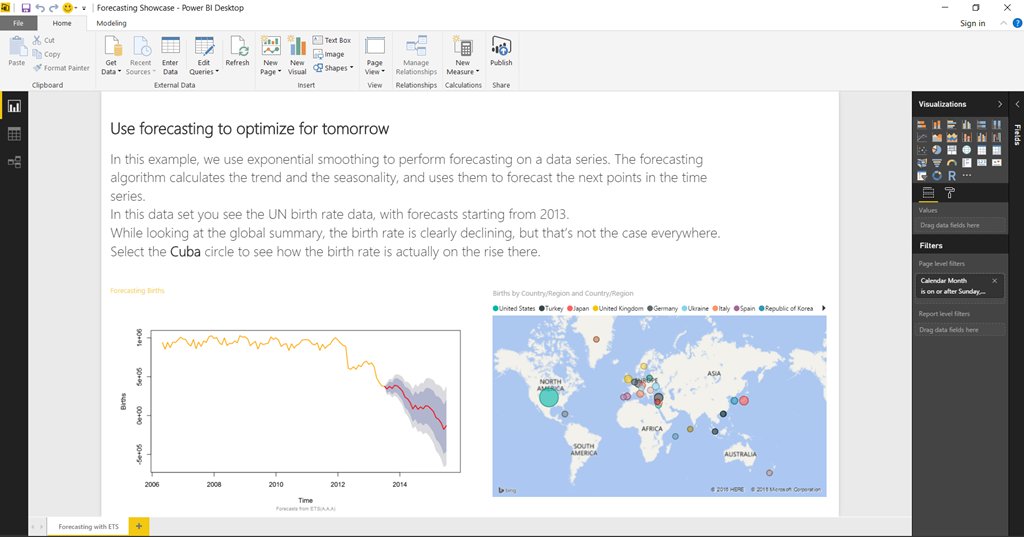Switch to the Modeling ribbon tab

click(112, 23)
